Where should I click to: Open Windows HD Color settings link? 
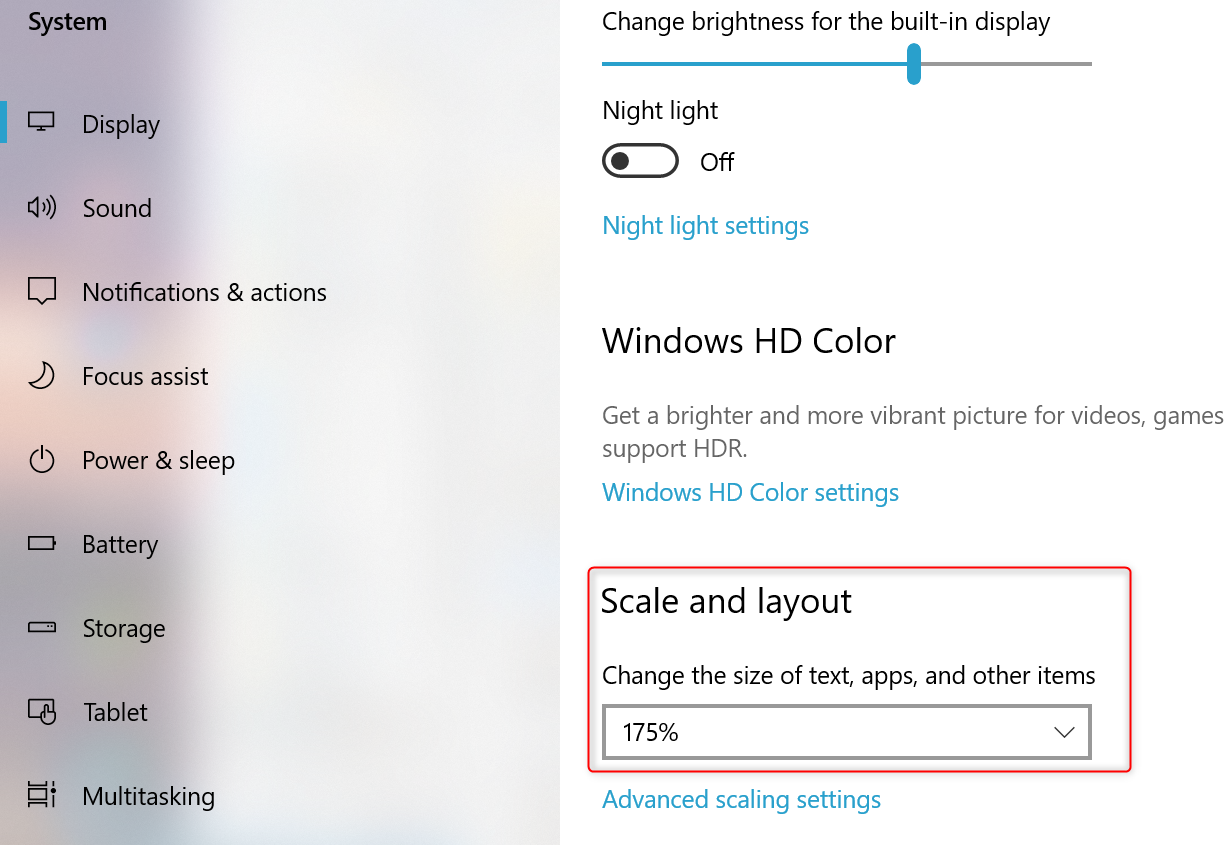[x=750, y=493]
